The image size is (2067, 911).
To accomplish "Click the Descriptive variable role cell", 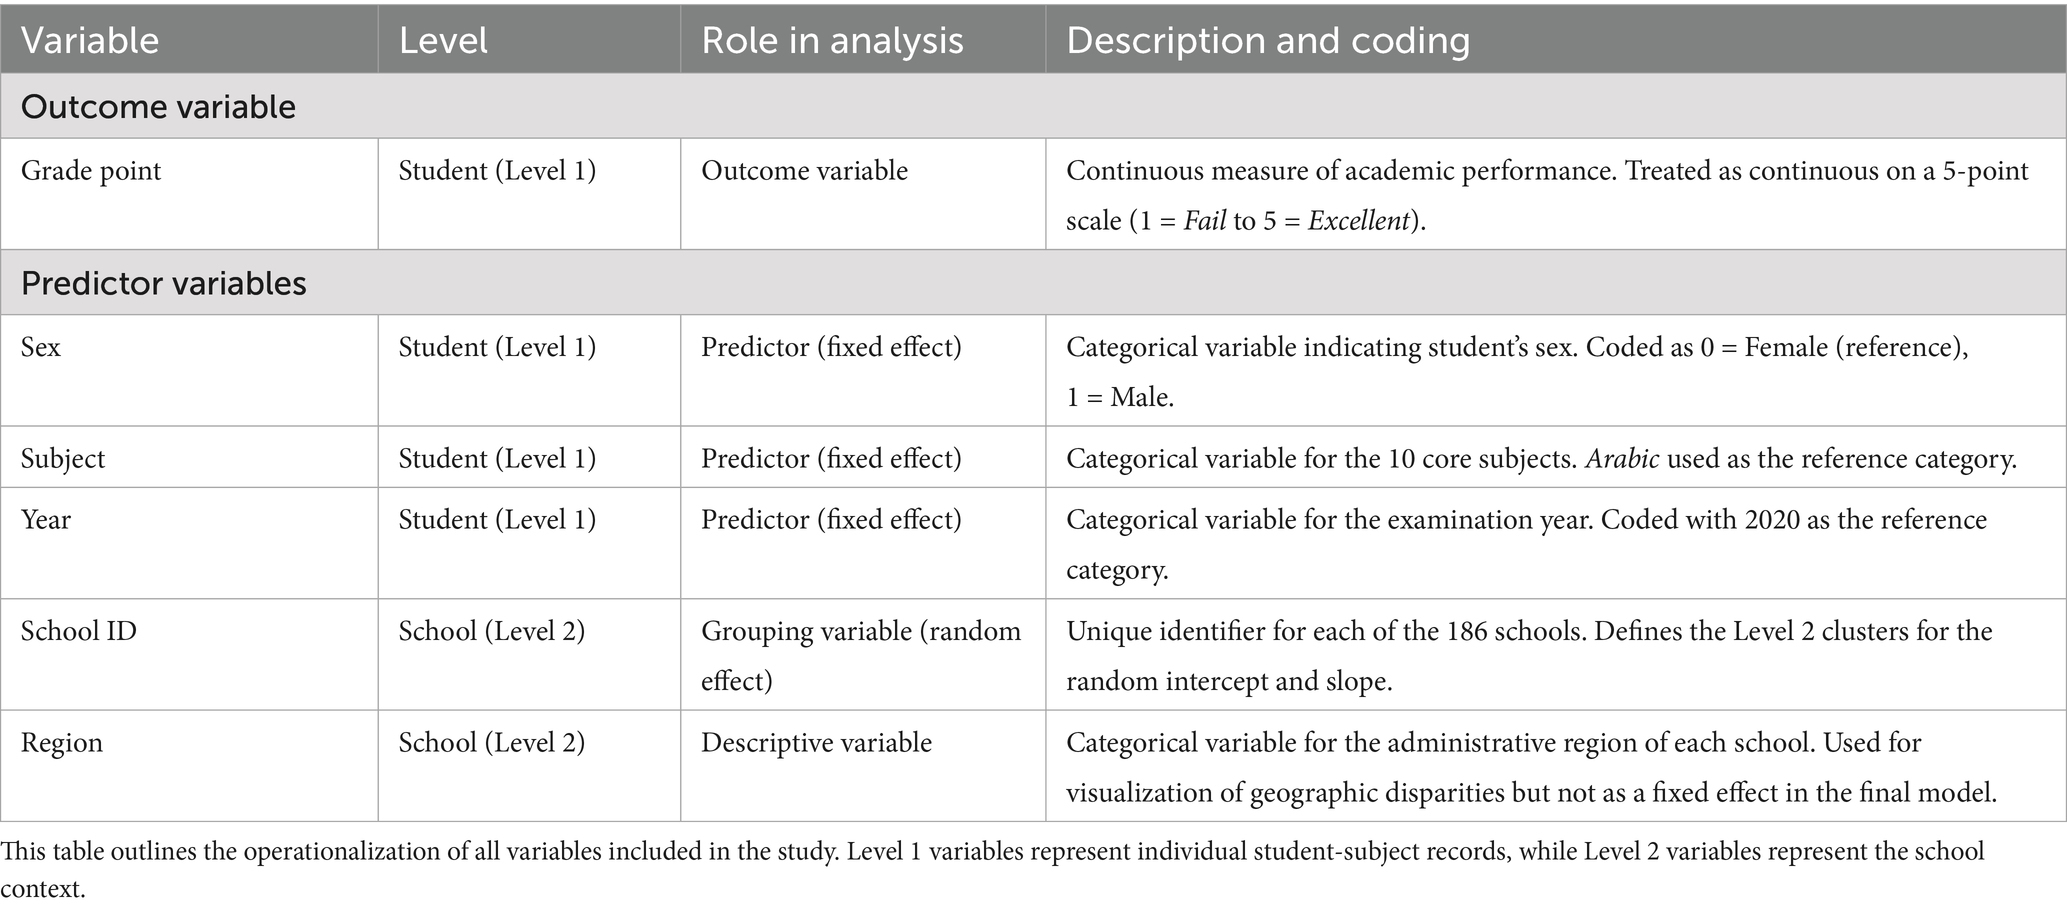I will 816,742.
